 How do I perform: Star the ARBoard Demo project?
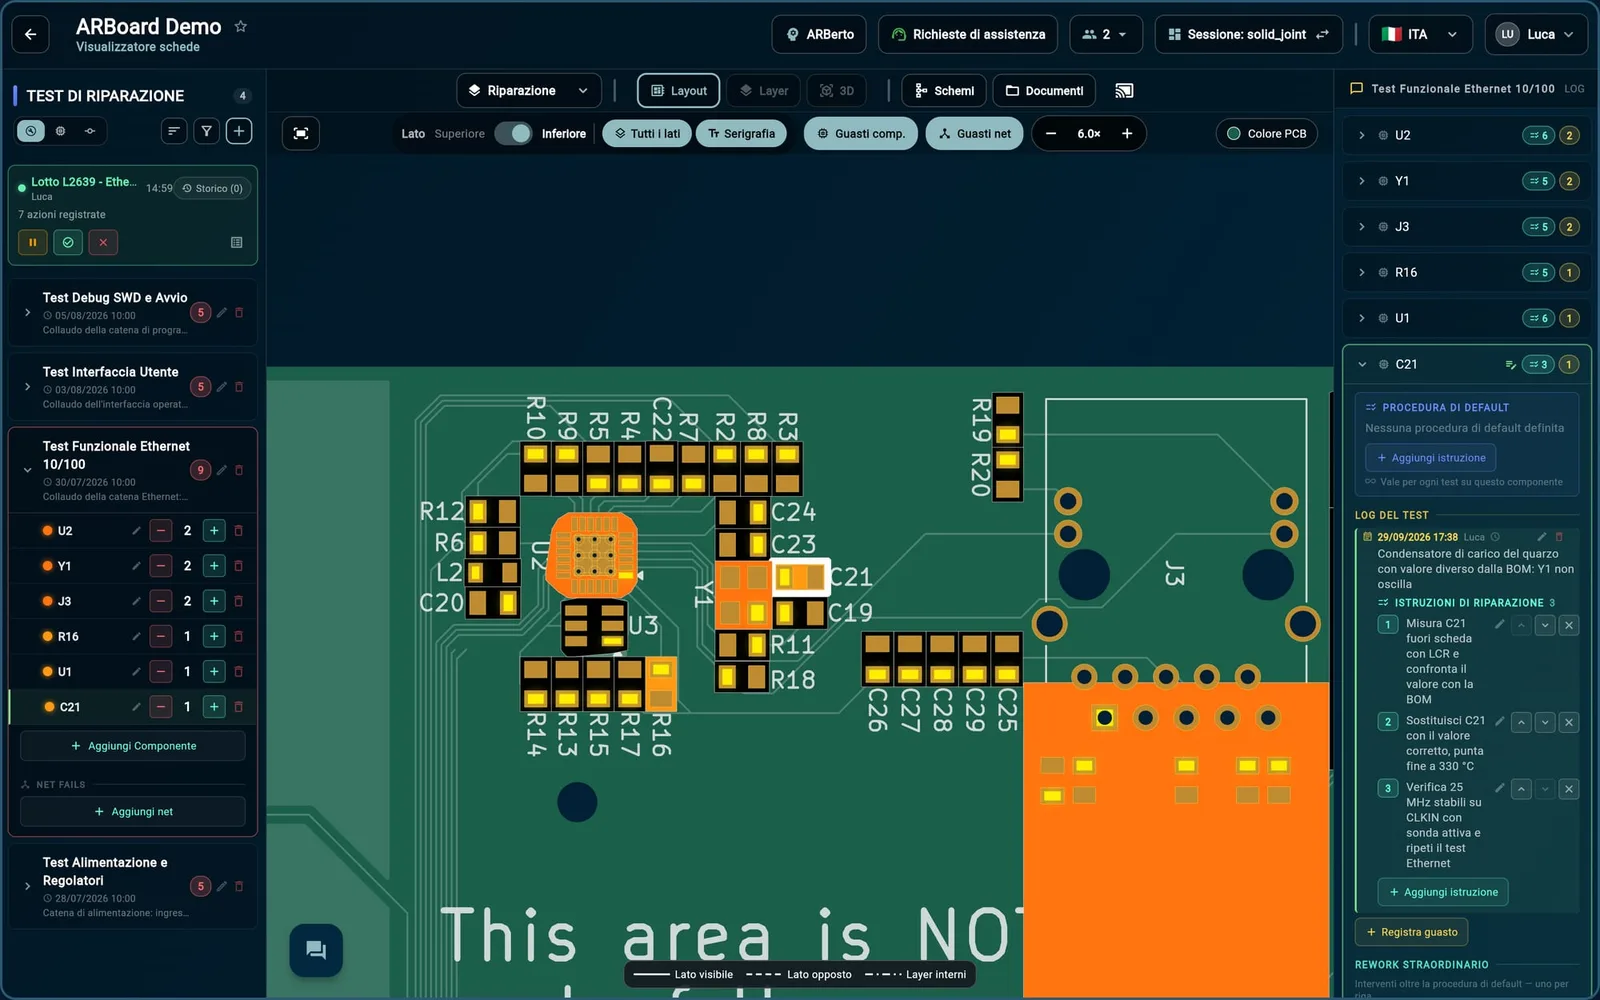click(240, 27)
